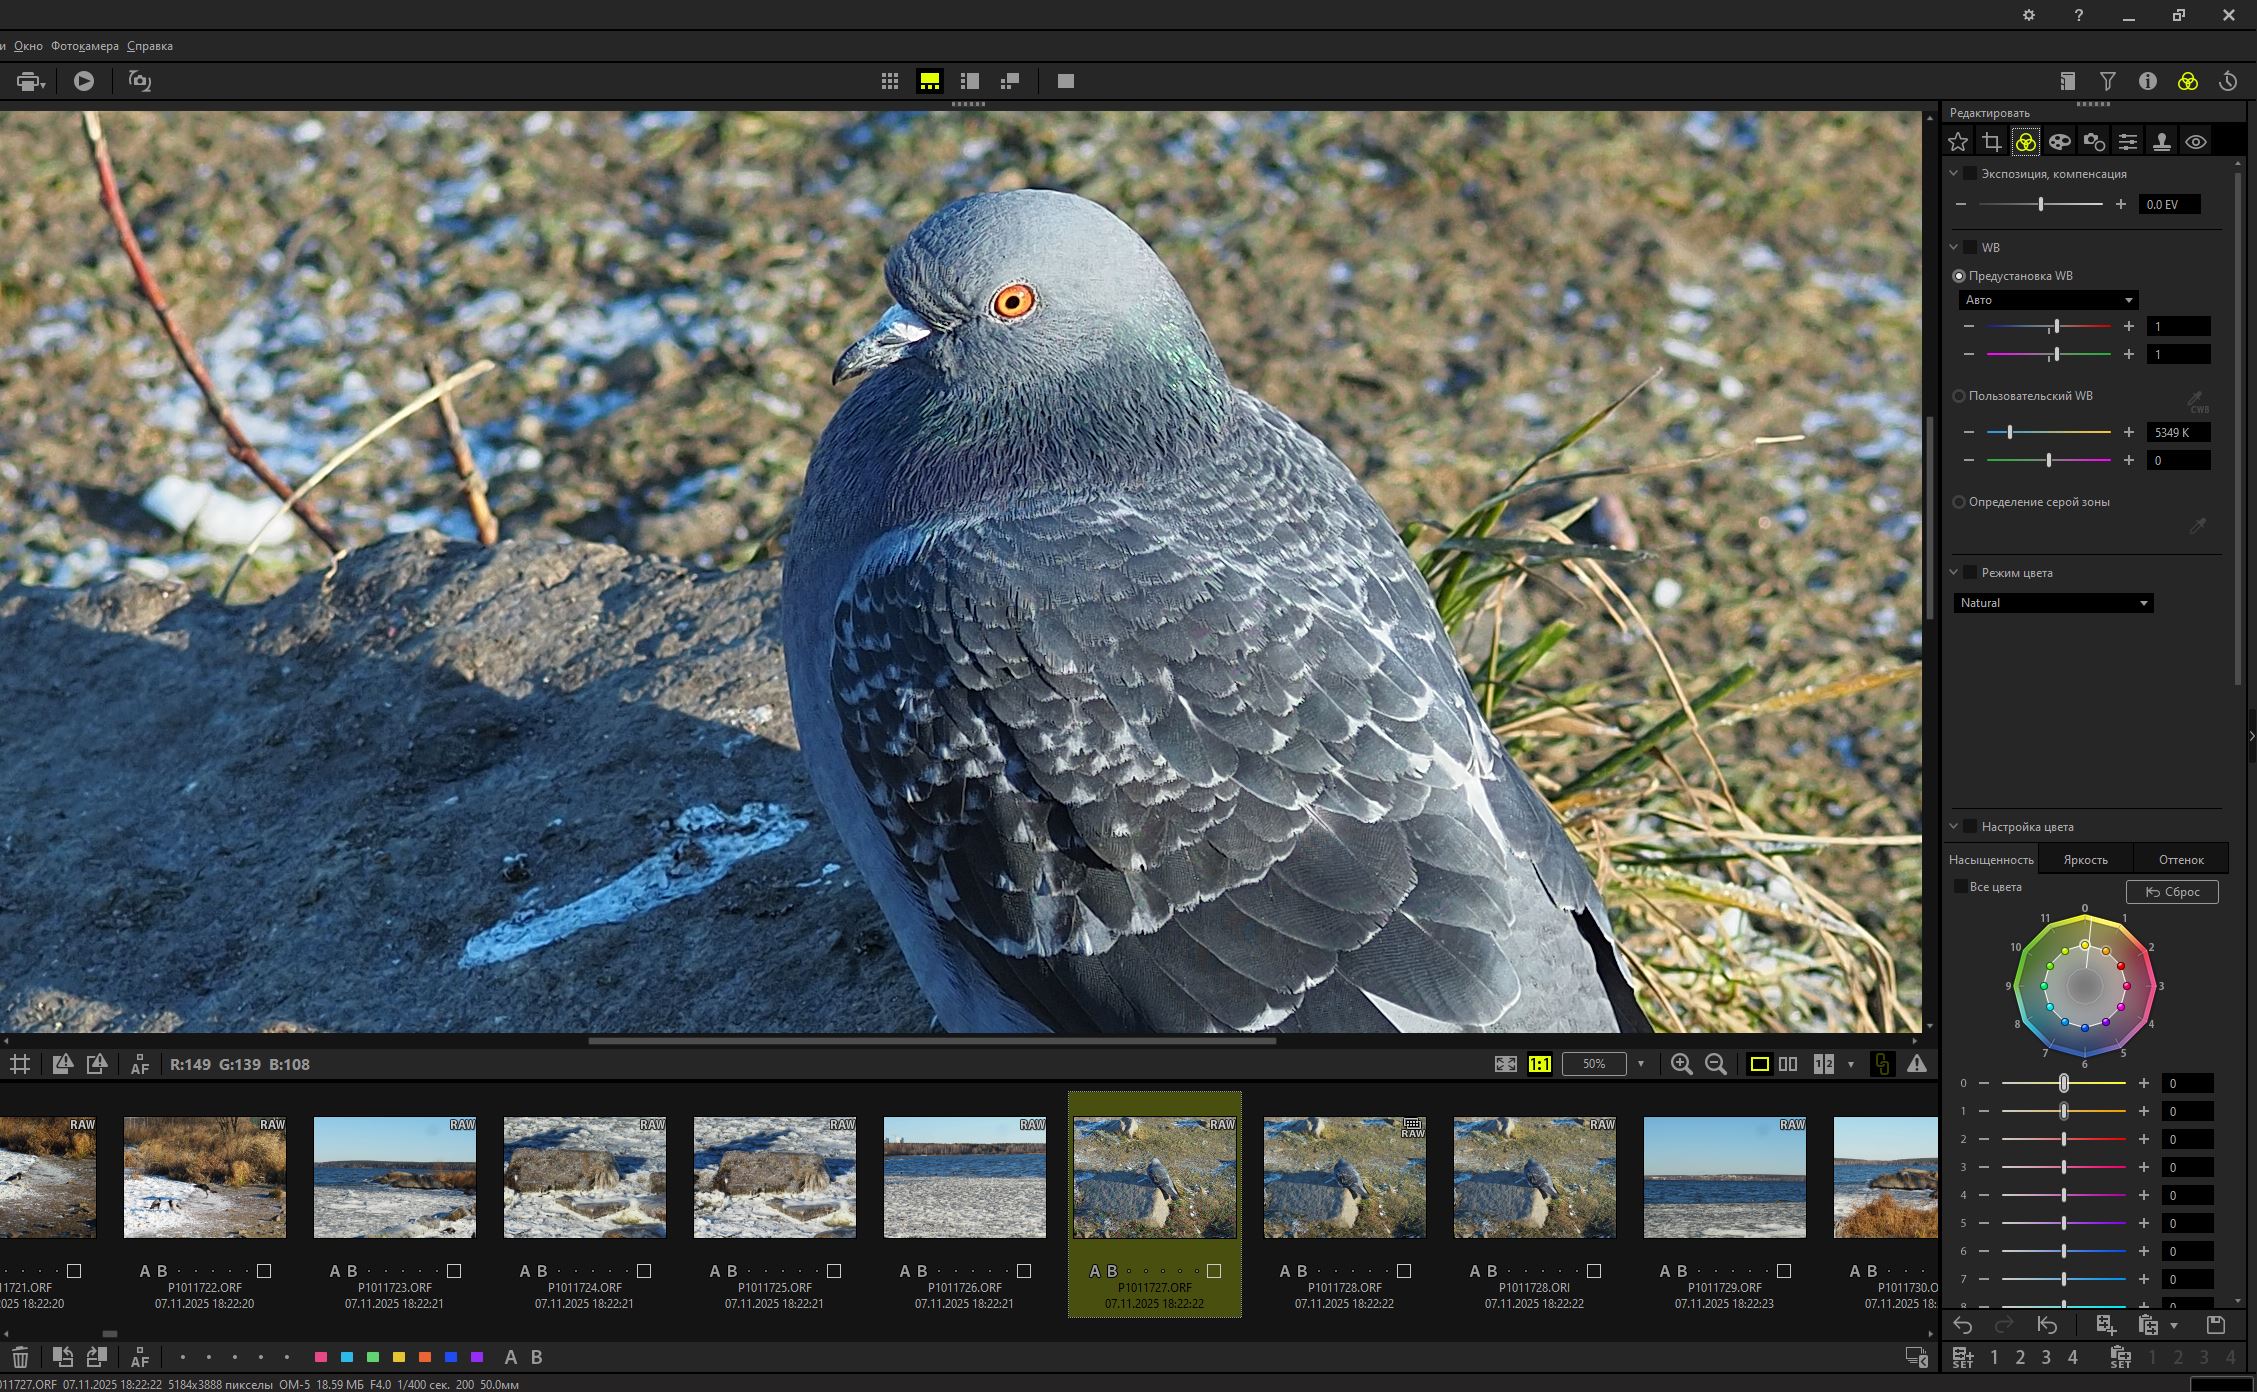Select the Определение серой зоны option
2257x1392 pixels.
pos(1959,502)
